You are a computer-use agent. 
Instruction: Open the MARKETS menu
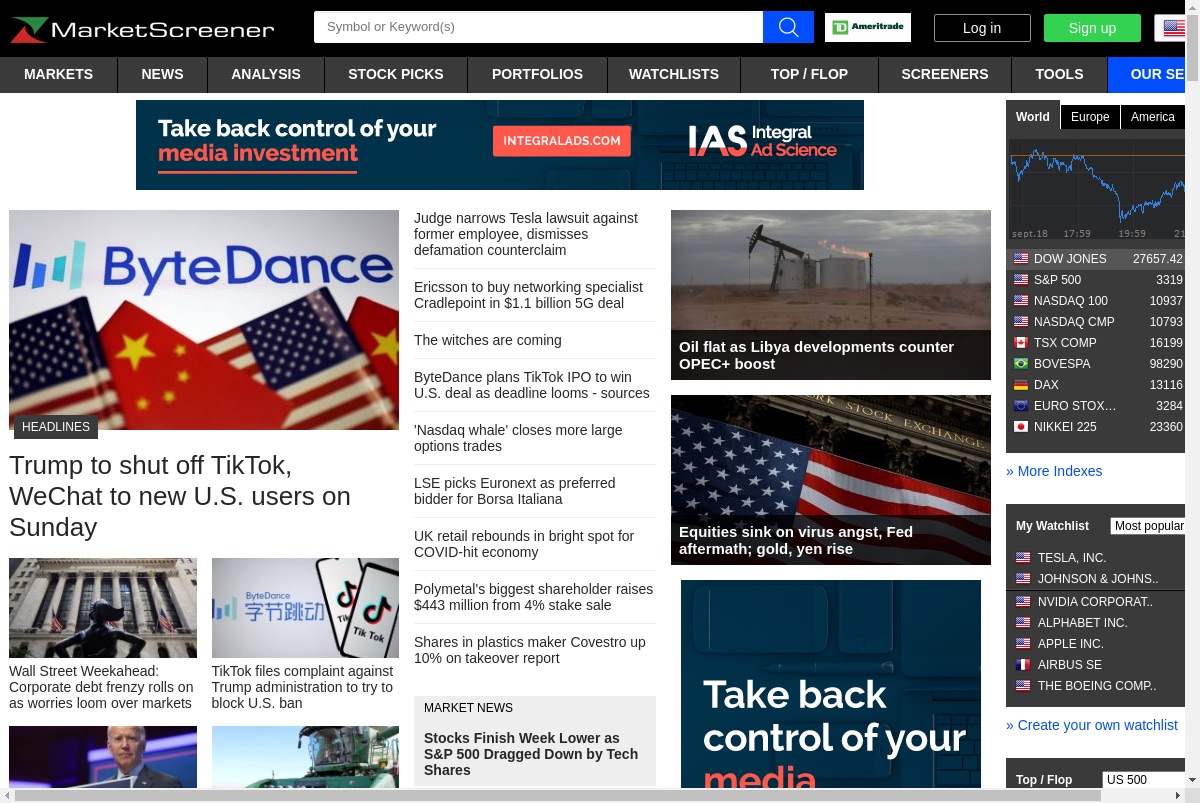coord(58,74)
